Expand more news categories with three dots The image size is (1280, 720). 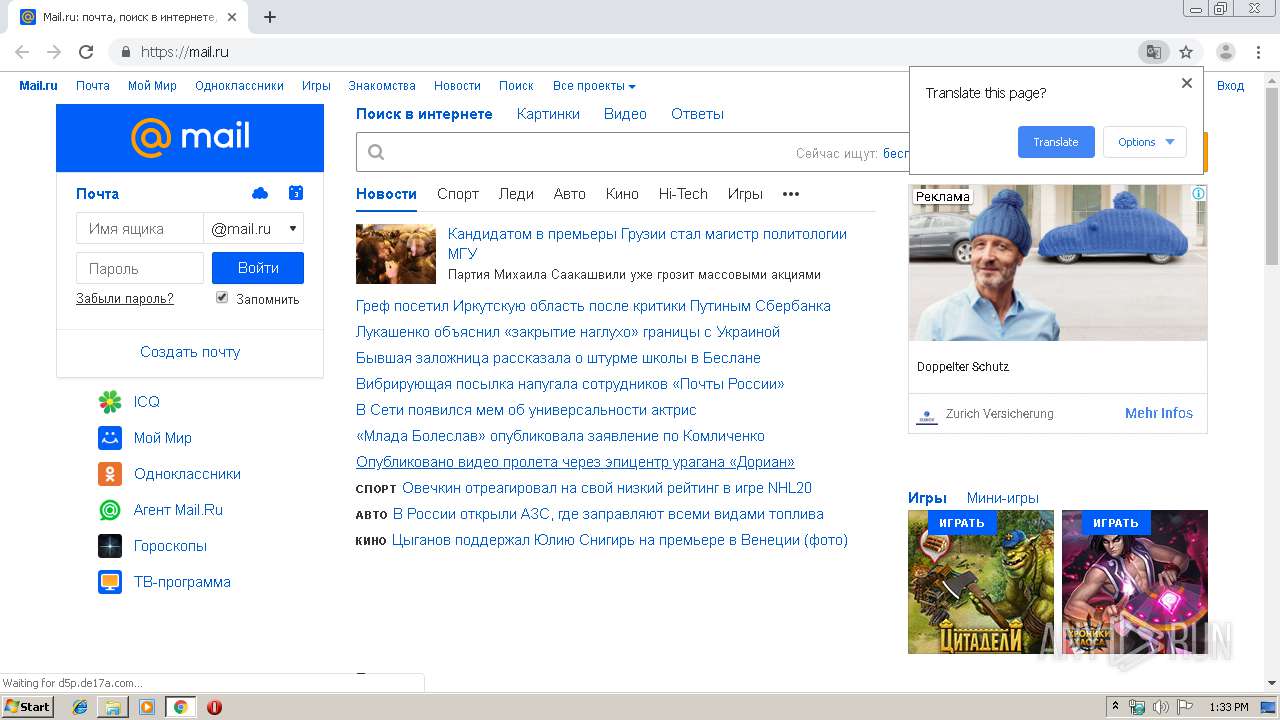click(791, 194)
